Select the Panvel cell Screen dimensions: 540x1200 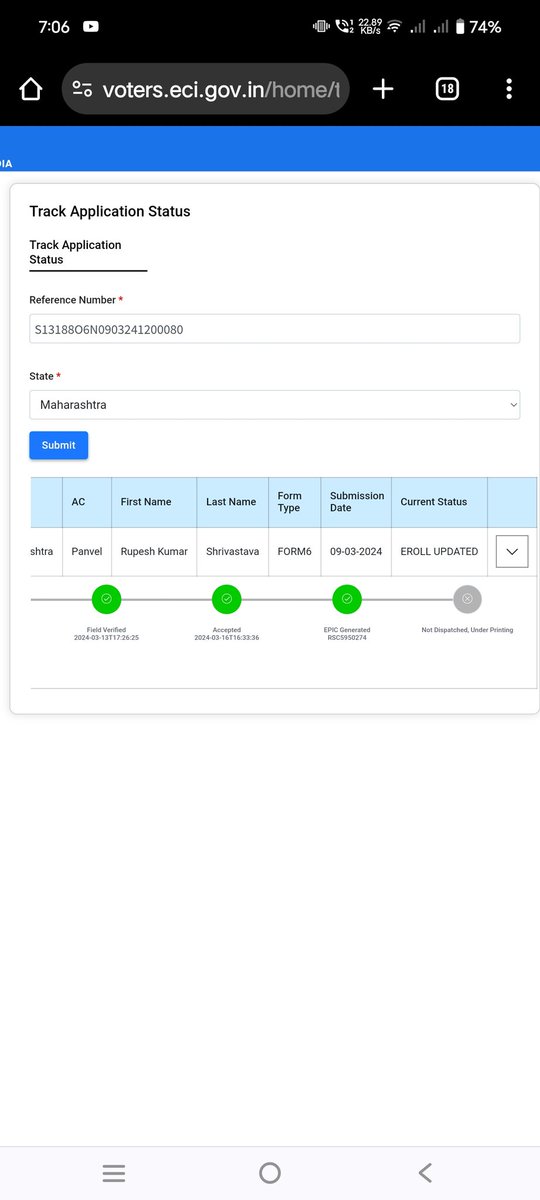[x=86, y=551]
